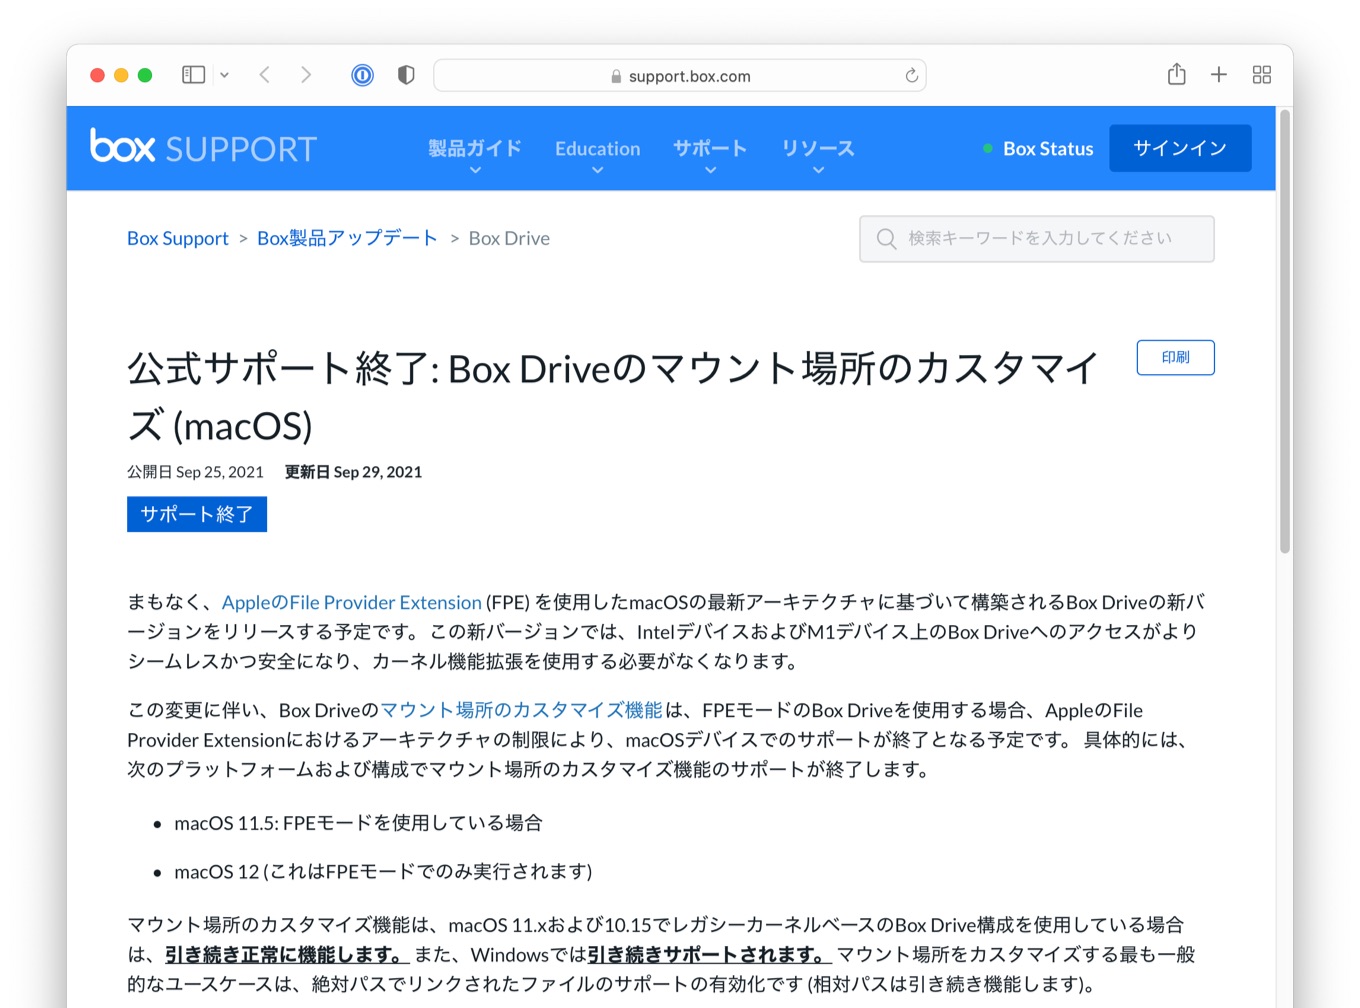
Task: Open the 1Password extension
Action: (361, 74)
